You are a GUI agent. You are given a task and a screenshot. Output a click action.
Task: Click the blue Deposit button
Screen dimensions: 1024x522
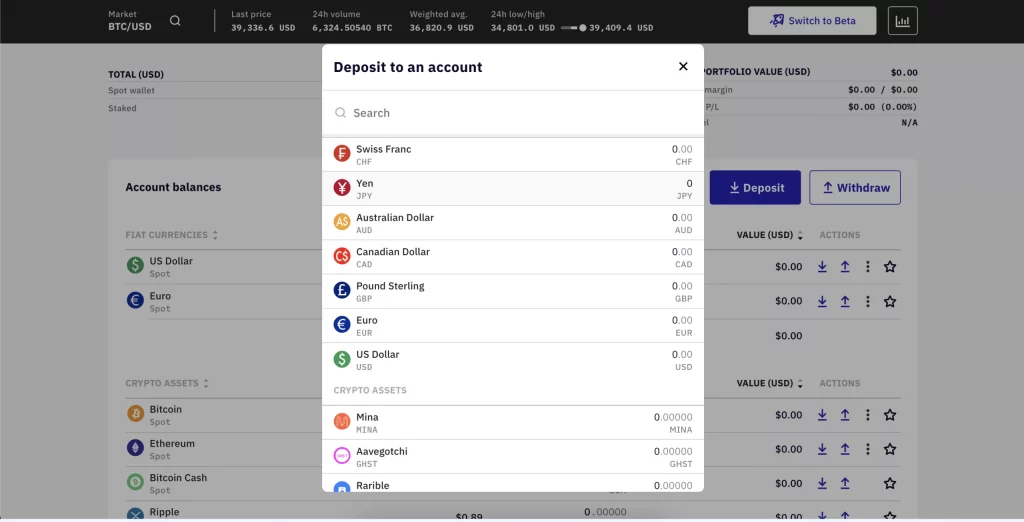(756, 188)
